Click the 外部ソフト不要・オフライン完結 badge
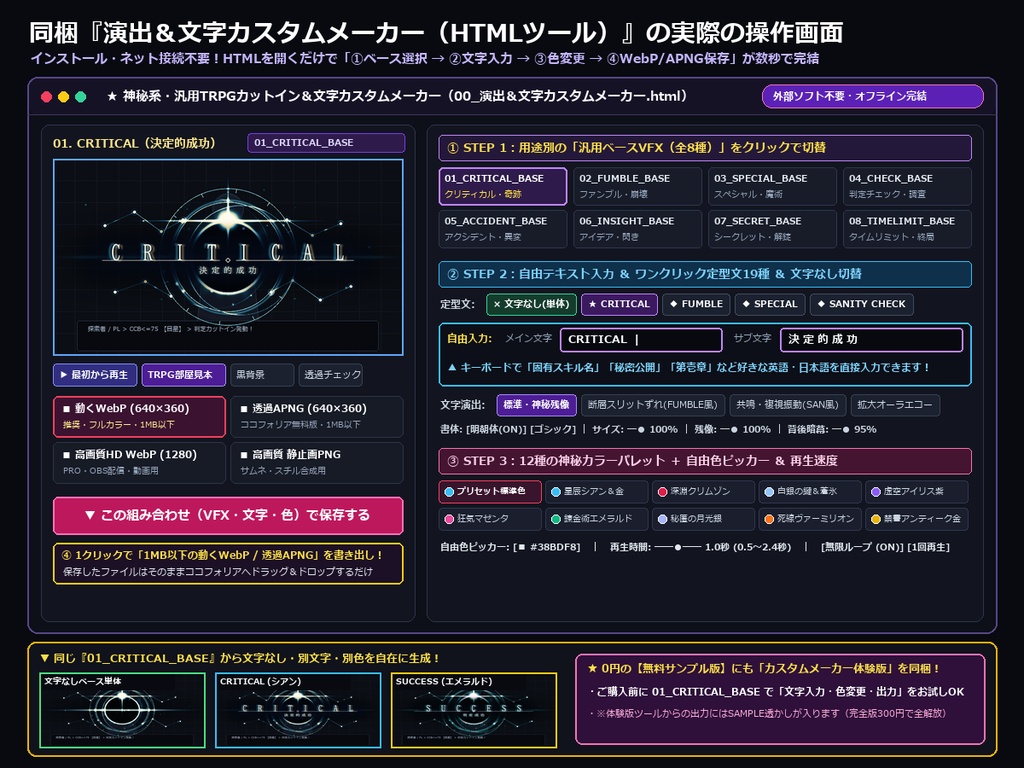The height and width of the screenshot is (768, 1024). [x=872, y=96]
